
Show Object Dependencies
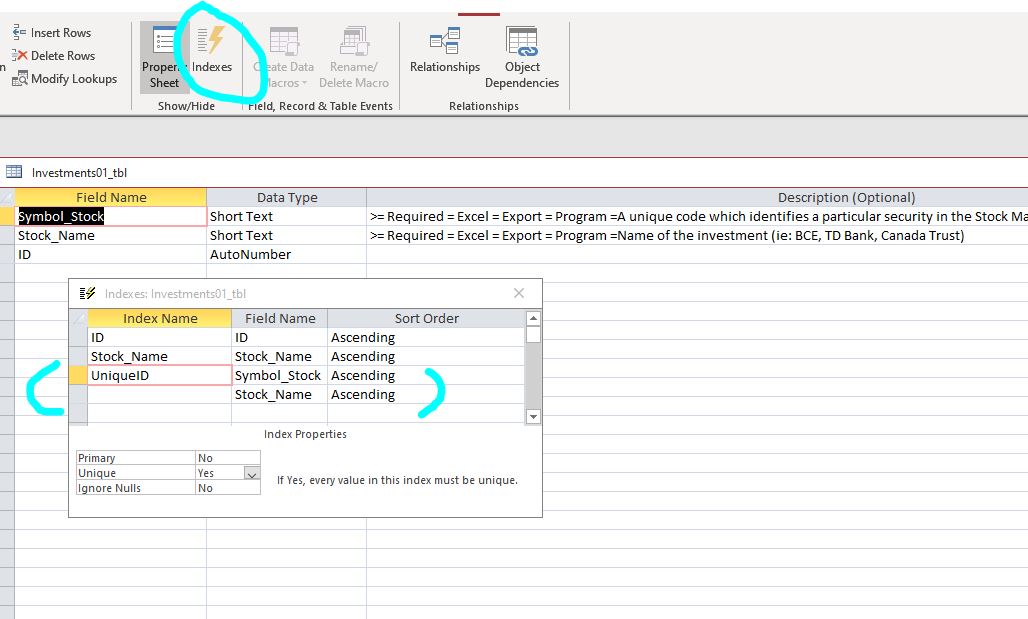[x=522, y=58]
